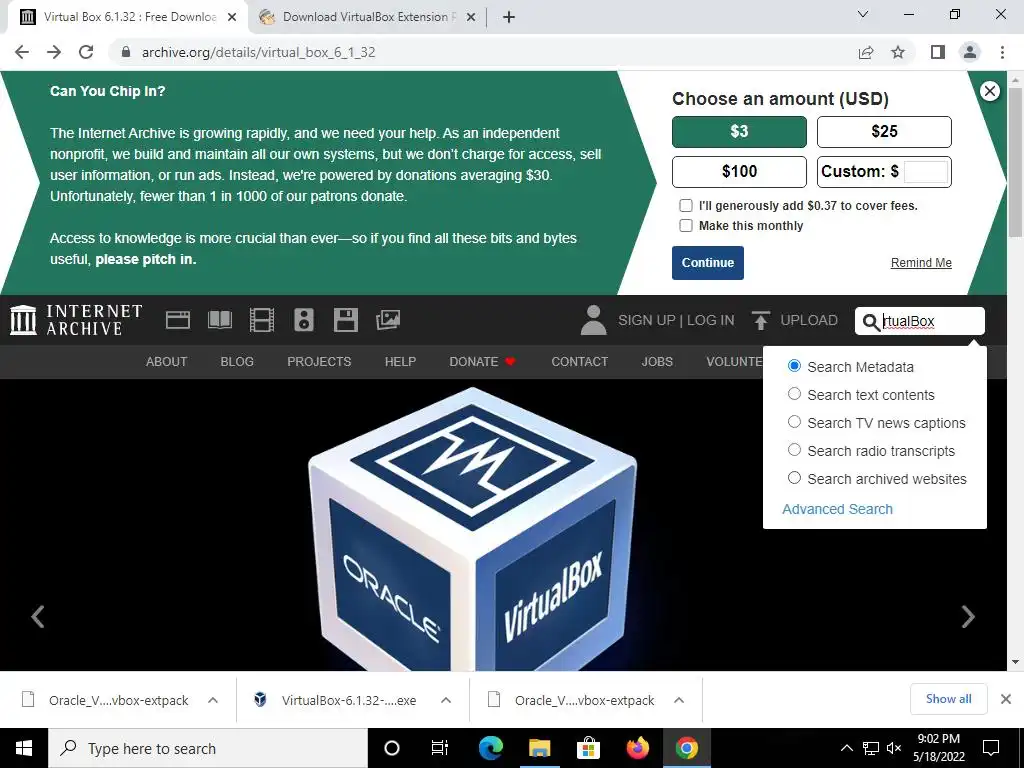
Task: Open PROJECTS menu item
Action: [x=319, y=362]
